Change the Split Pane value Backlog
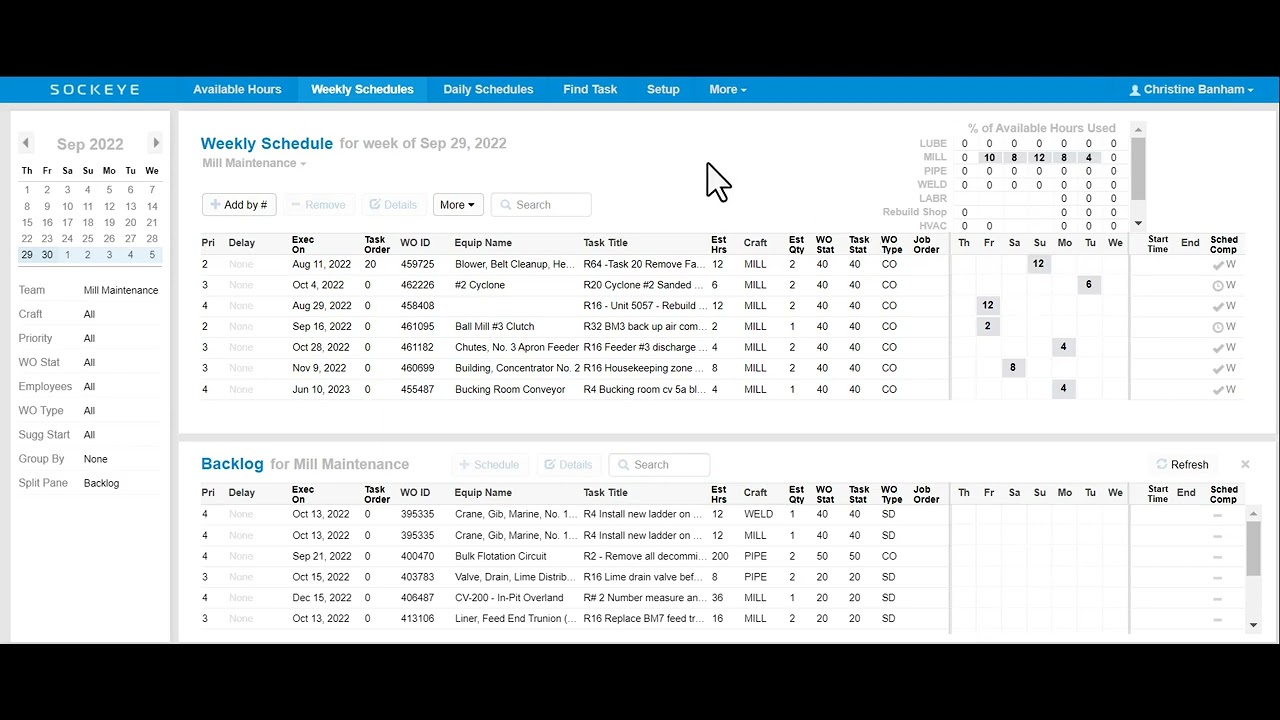The width and height of the screenshot is (1280, 720). 101,483
